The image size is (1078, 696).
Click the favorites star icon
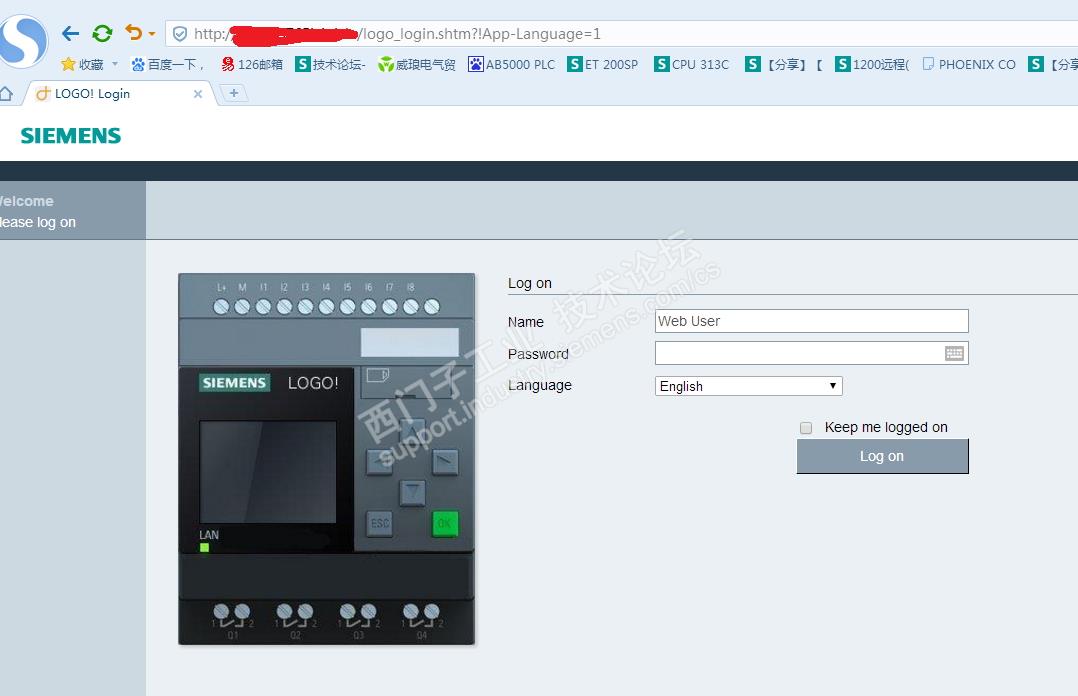tap(68, 64)
